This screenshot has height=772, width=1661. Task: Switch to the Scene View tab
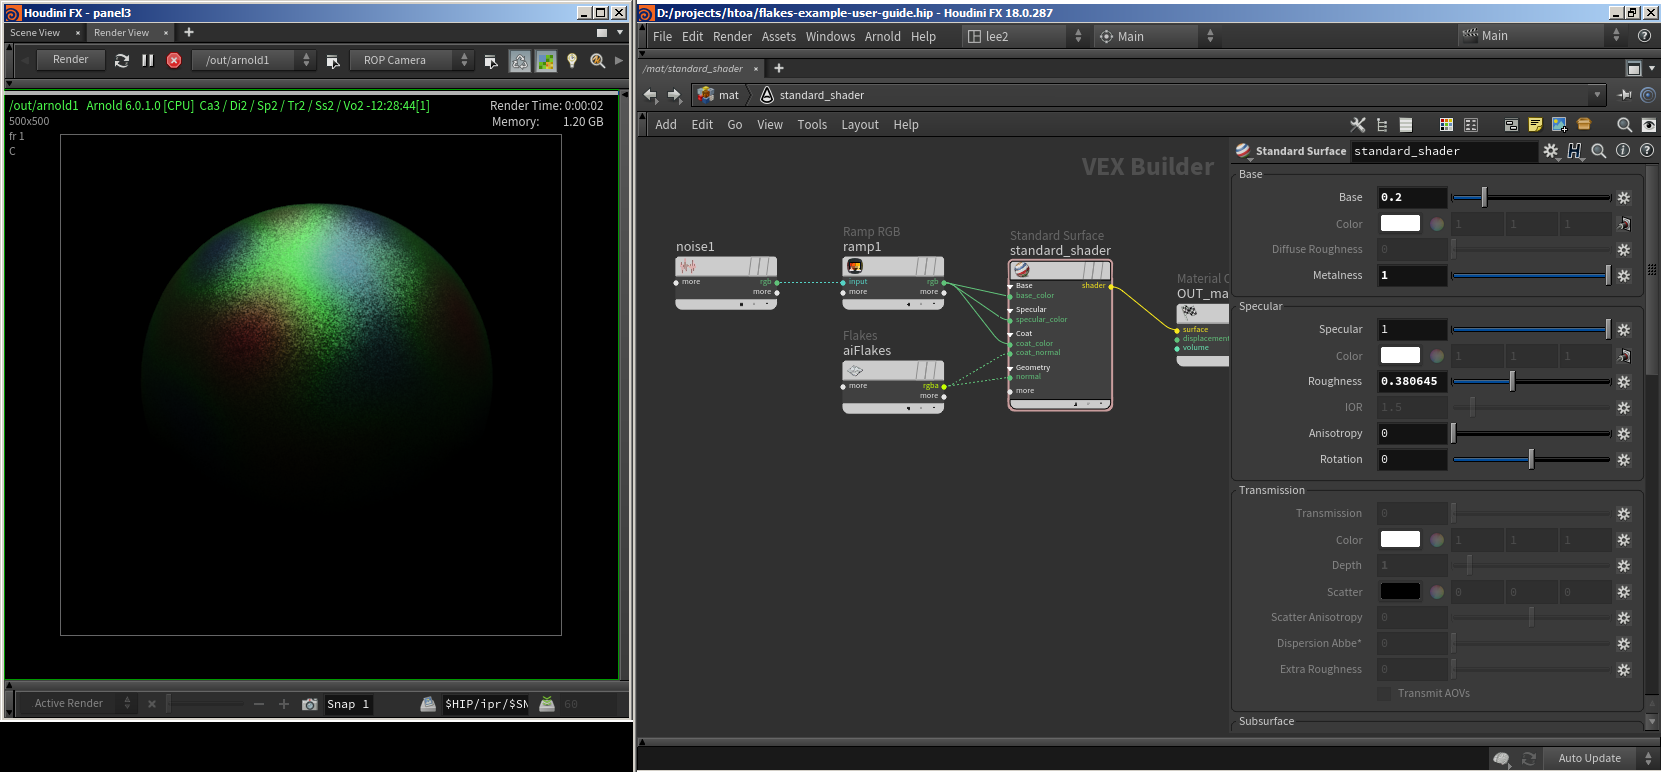coord(35,33)
